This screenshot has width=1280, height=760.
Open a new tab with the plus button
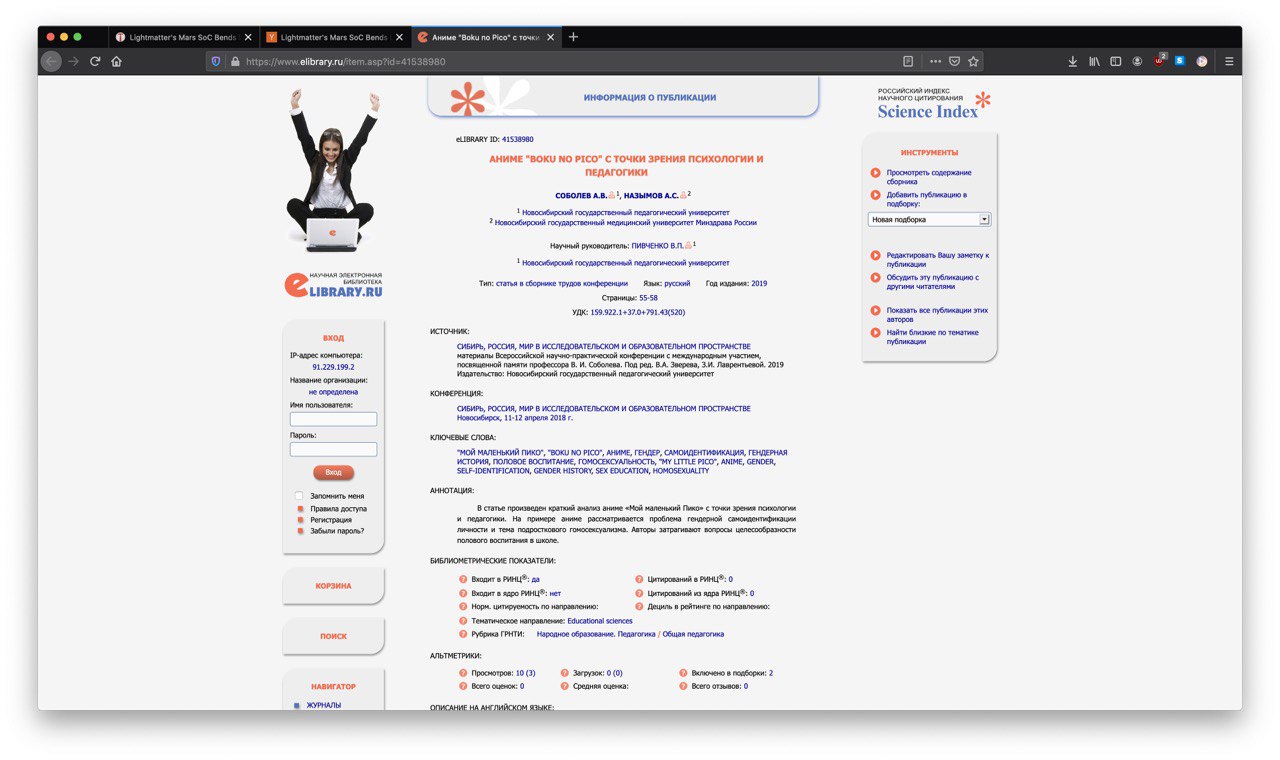click(x=573, y=37)
